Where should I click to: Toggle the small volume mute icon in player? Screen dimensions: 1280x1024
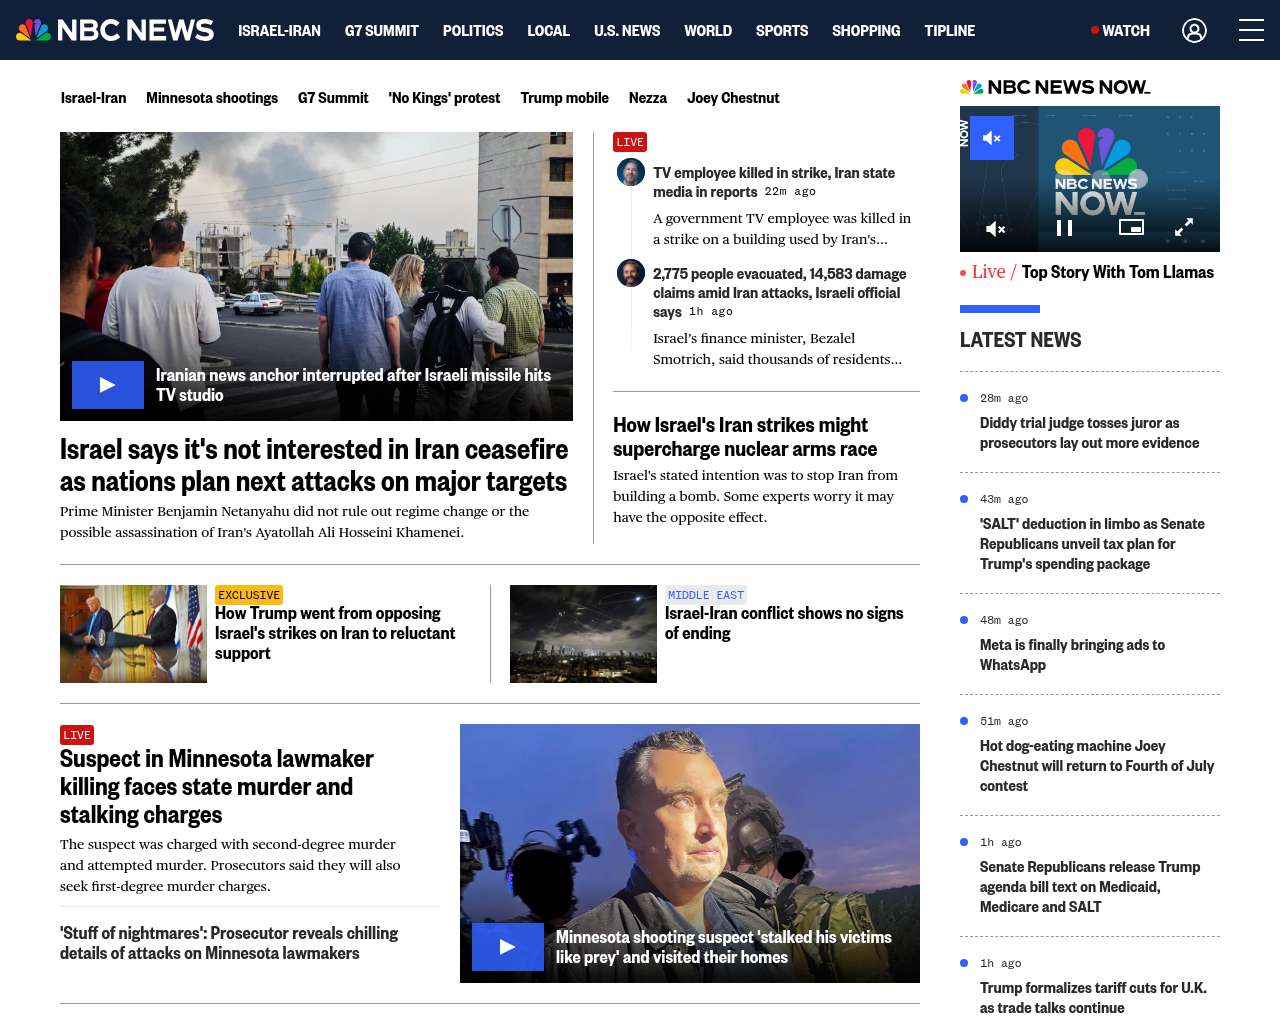[x=996, y=229]
